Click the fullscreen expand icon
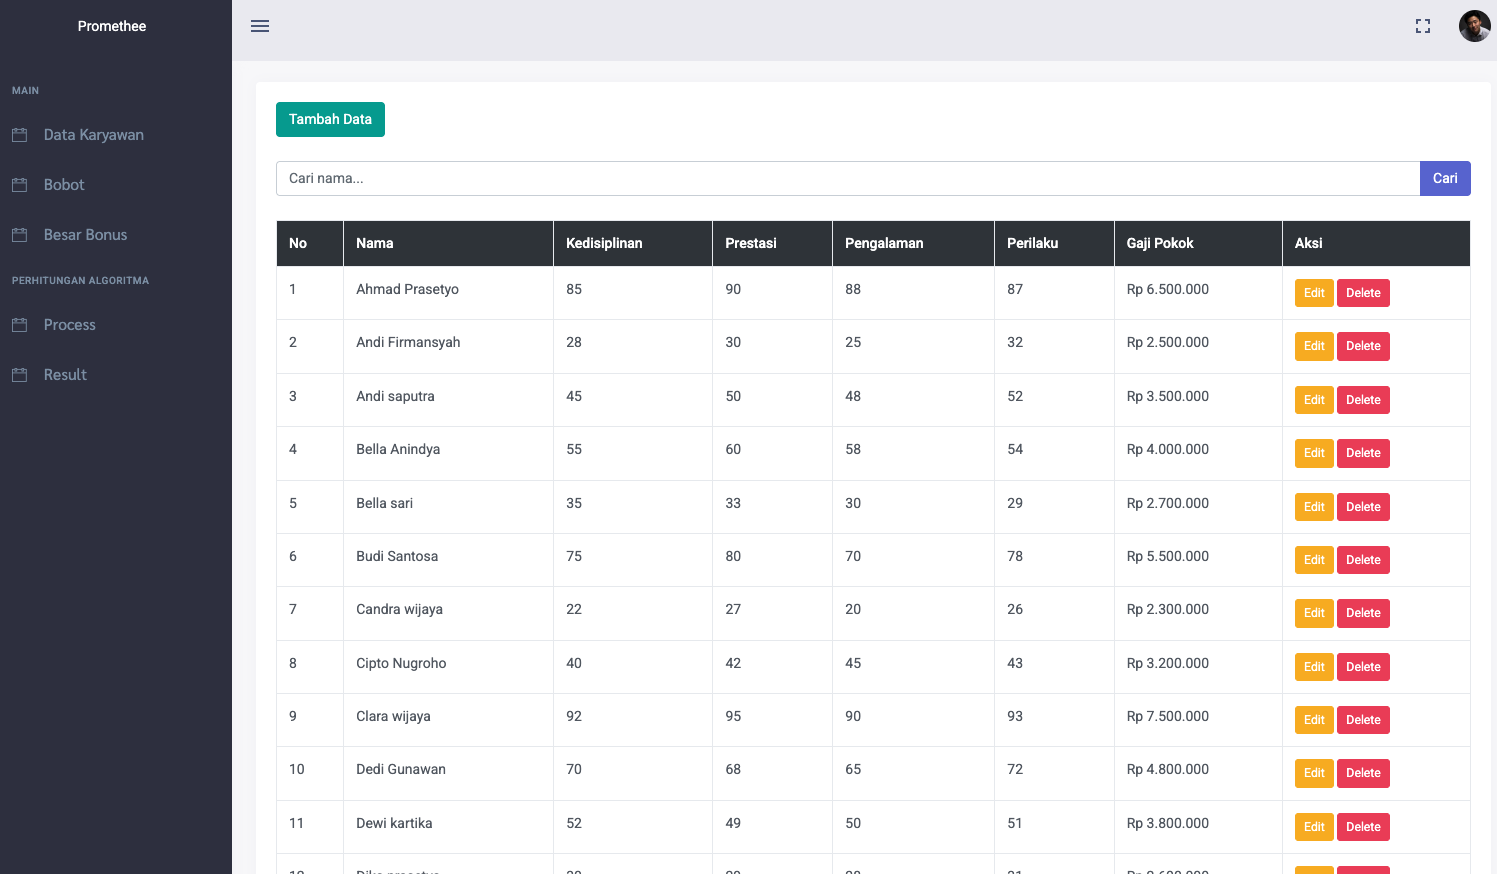 pos(1422,26)
